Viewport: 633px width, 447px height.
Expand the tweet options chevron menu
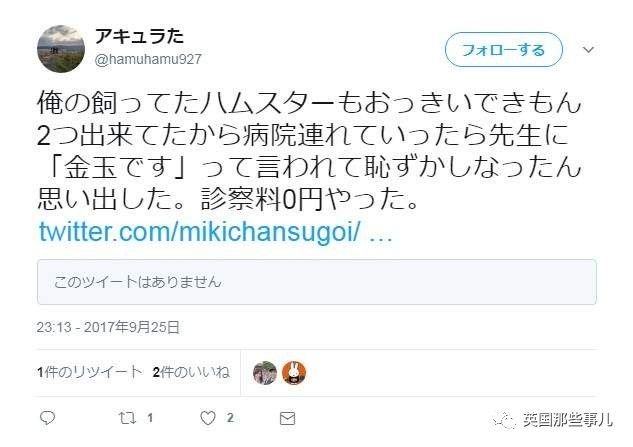click(x=588, y=48)
